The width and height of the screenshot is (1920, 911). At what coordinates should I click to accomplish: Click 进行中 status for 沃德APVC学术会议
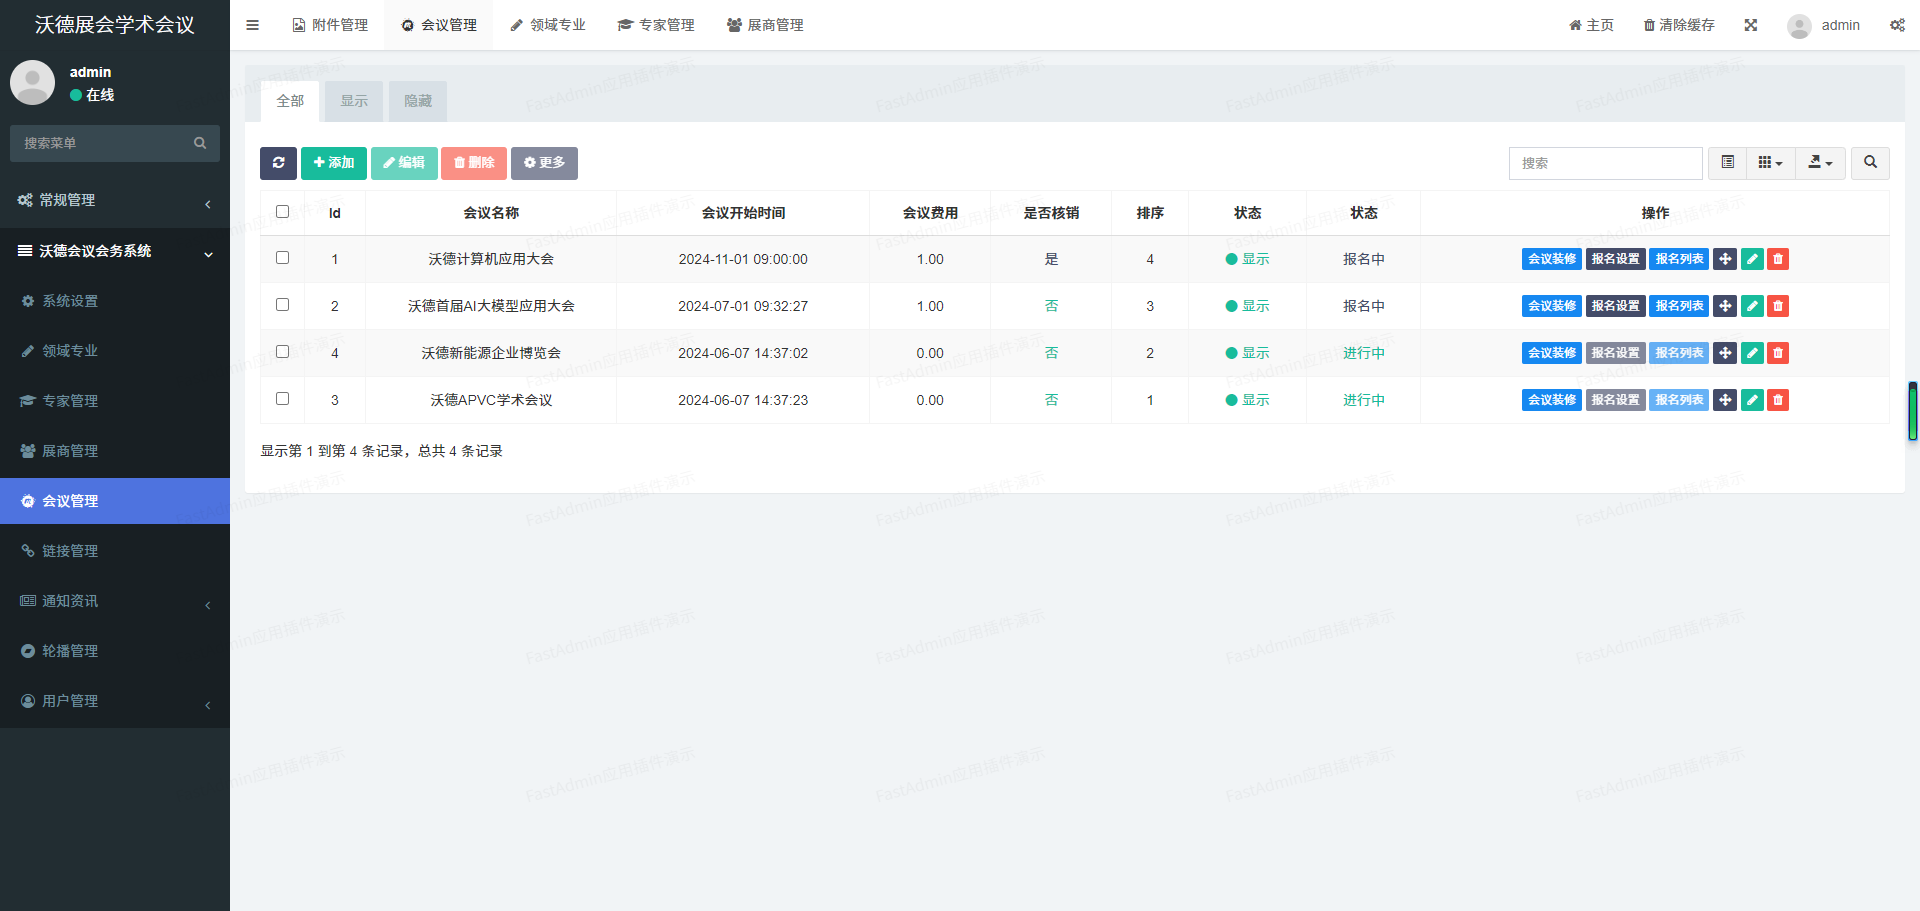[1364, 400]
